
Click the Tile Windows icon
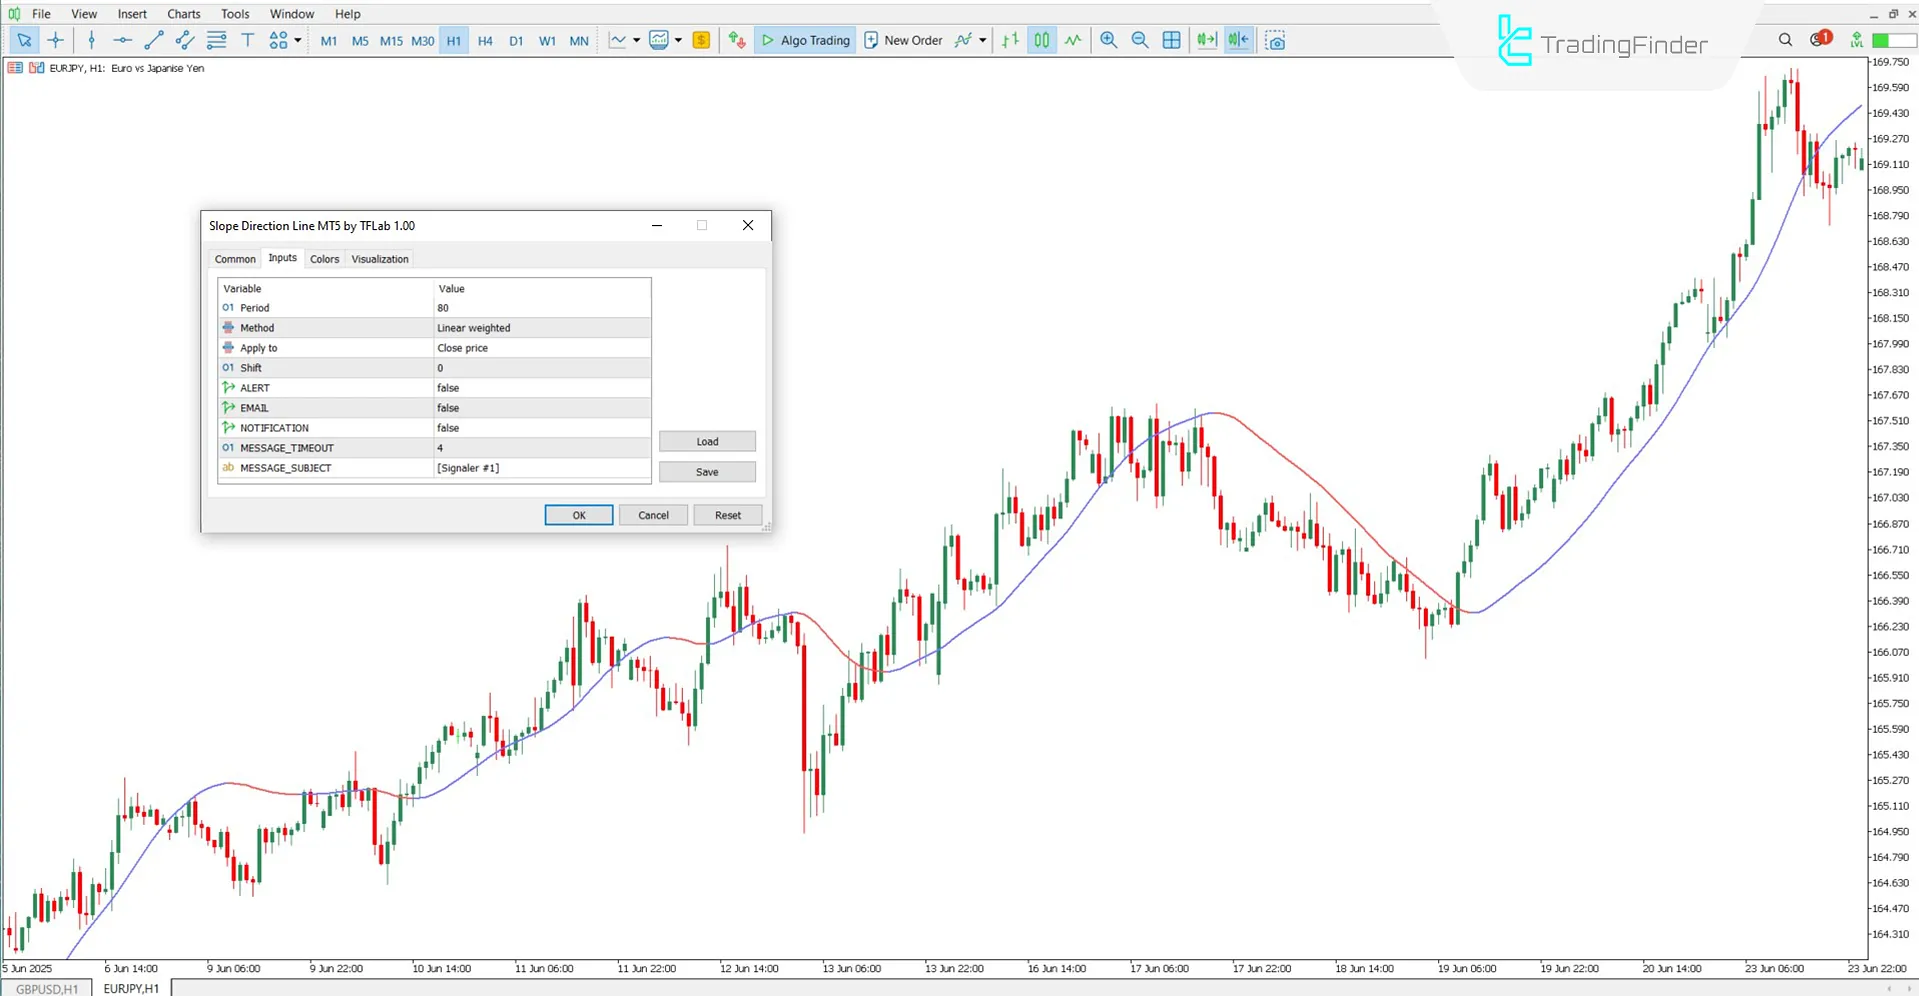pyautogui.click(x=1171, y=40)
